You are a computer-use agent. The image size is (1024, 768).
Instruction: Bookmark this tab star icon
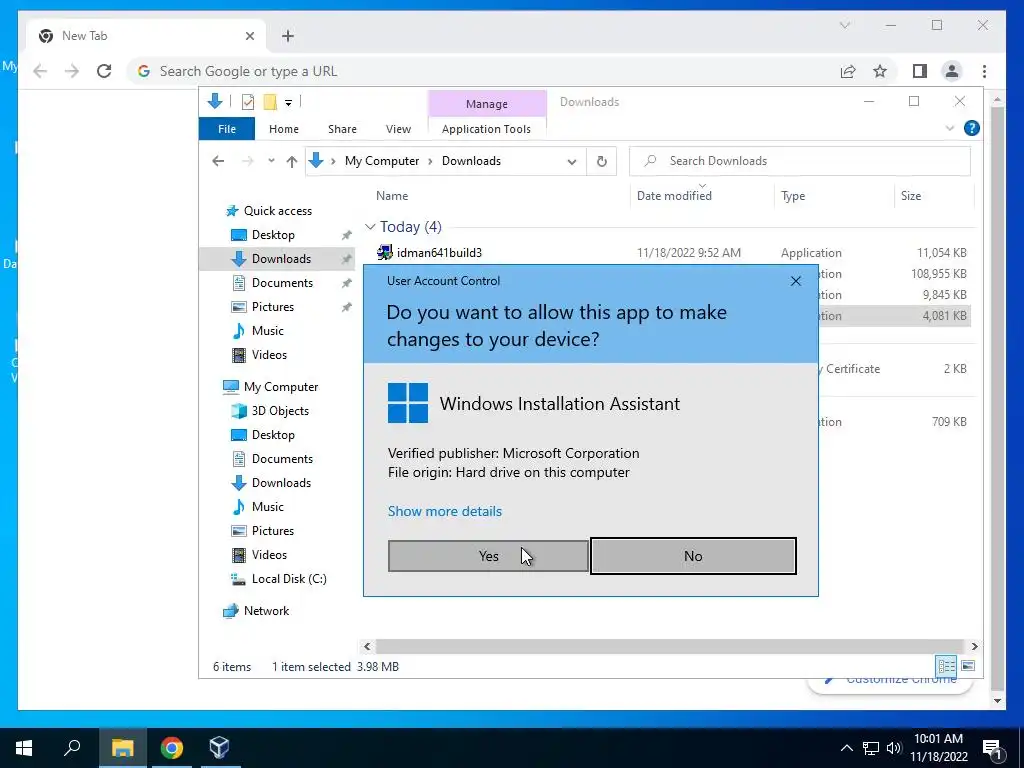[x=880, y=71]
